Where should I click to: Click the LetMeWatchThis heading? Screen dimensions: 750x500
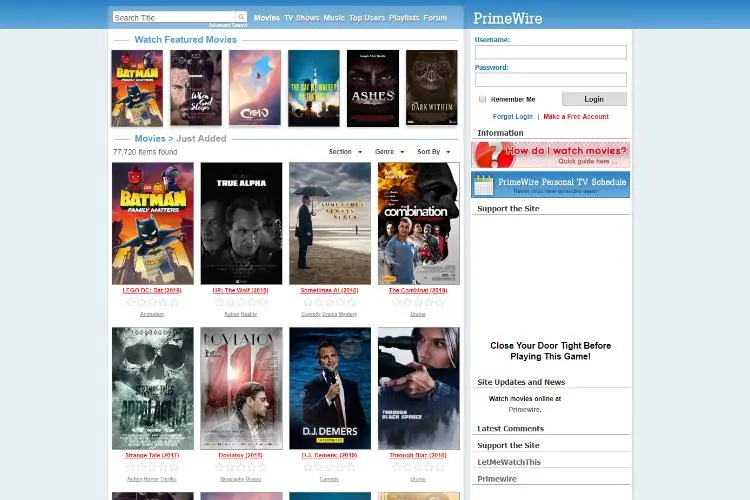[509, 462]
